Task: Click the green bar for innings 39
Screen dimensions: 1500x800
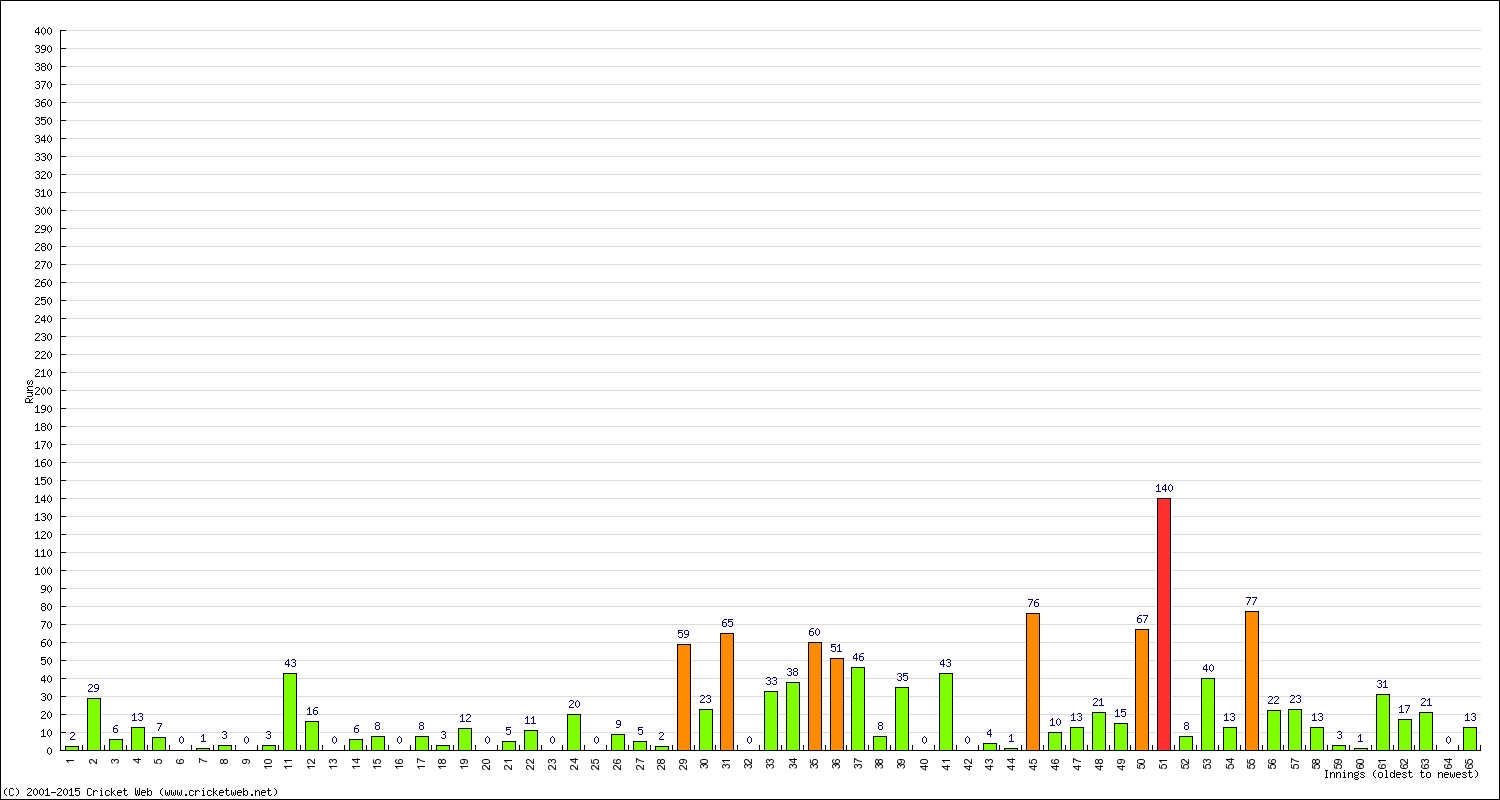Action: (x=902, y=719)
